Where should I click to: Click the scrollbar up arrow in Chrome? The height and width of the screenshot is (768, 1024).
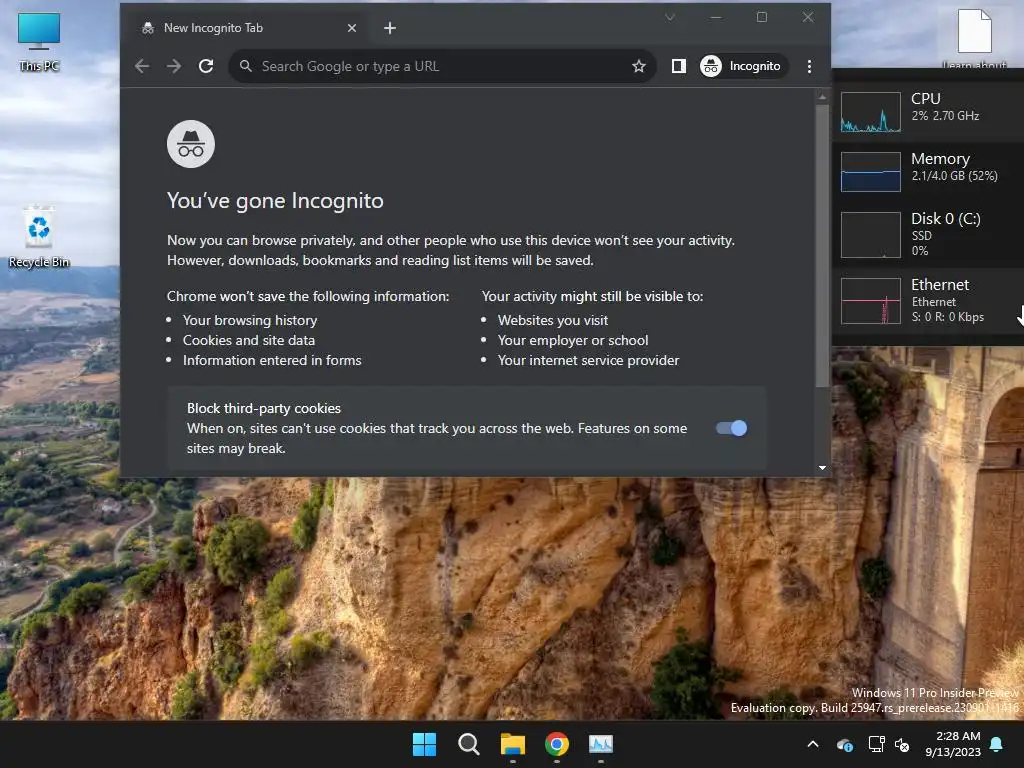(x=822, y=97)
